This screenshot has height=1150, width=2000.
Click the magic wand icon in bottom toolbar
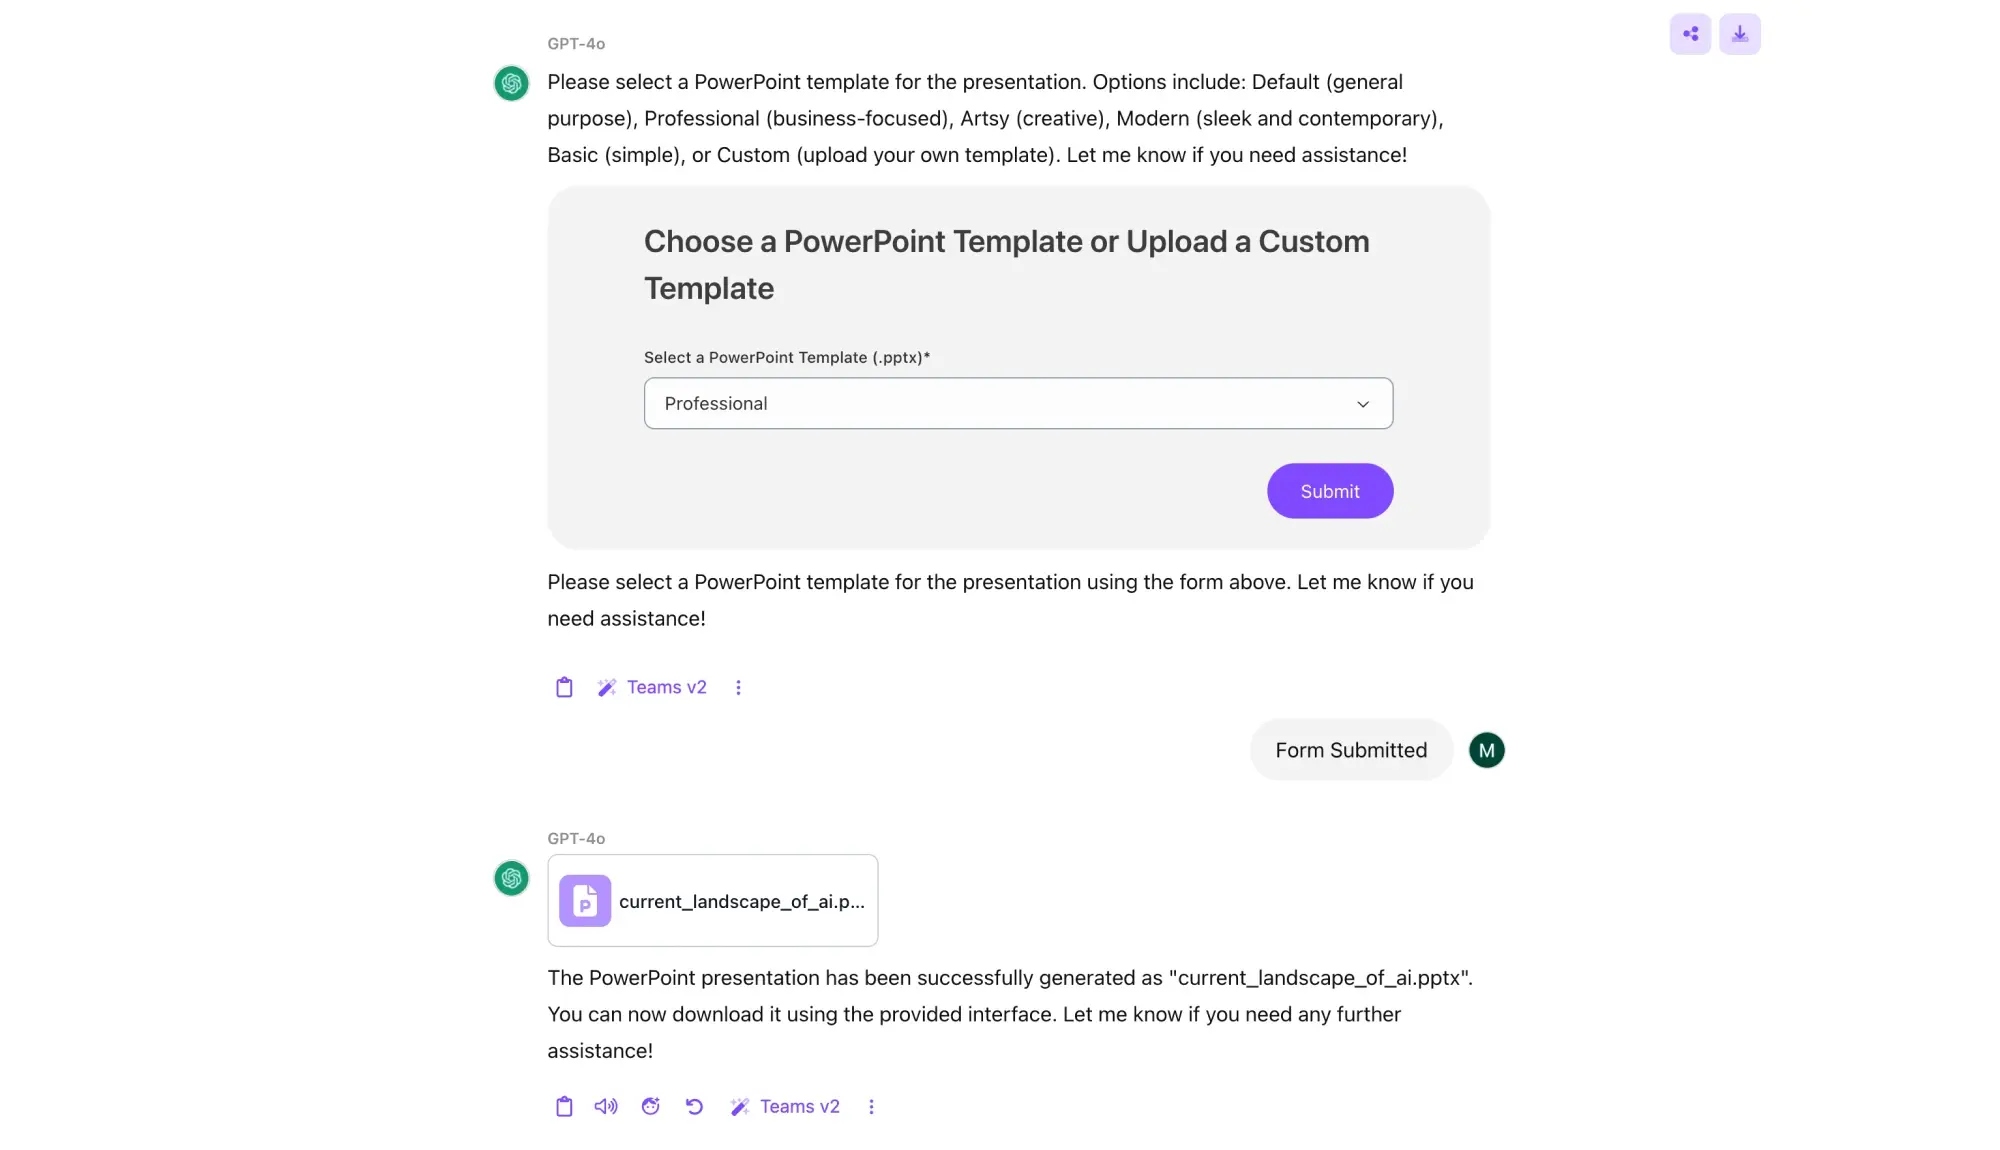coord(740,1106)
